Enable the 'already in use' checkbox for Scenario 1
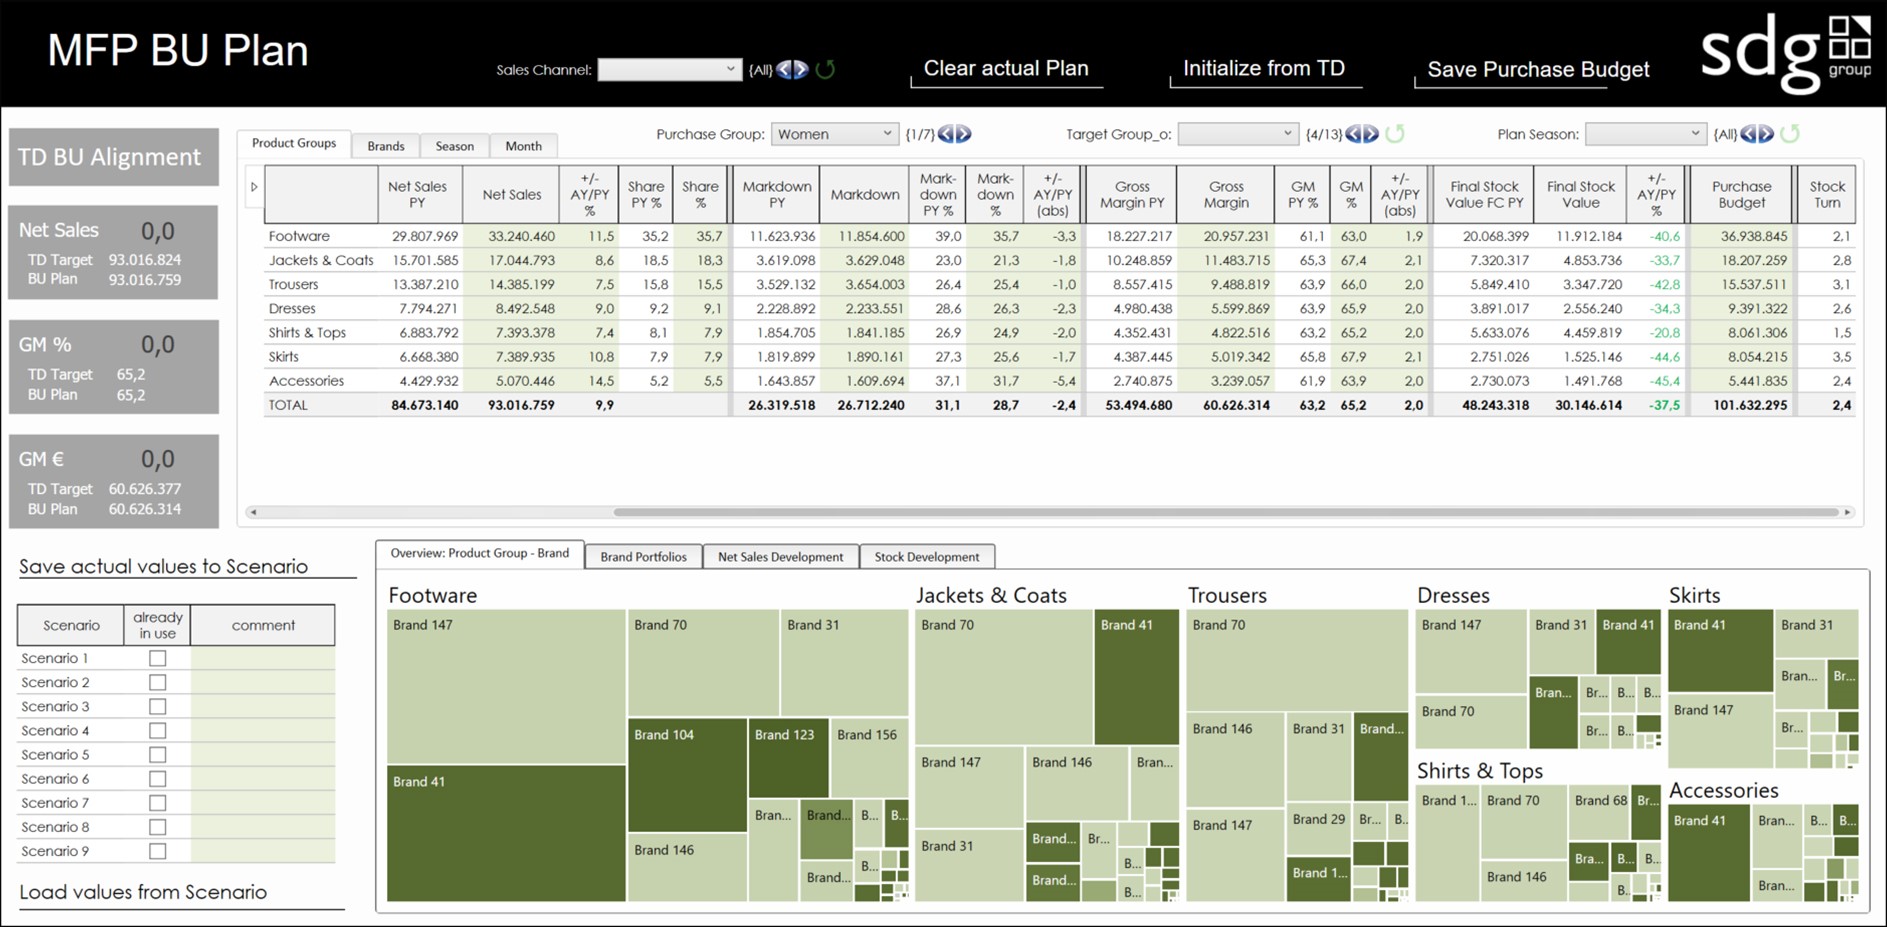Image resolution: width=1887 pixels, height=927 pixels. [157, 657]
